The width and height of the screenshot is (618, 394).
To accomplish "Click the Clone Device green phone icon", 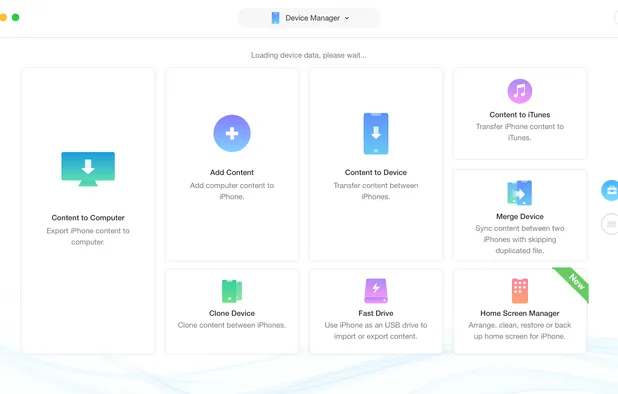I will 232,291.
